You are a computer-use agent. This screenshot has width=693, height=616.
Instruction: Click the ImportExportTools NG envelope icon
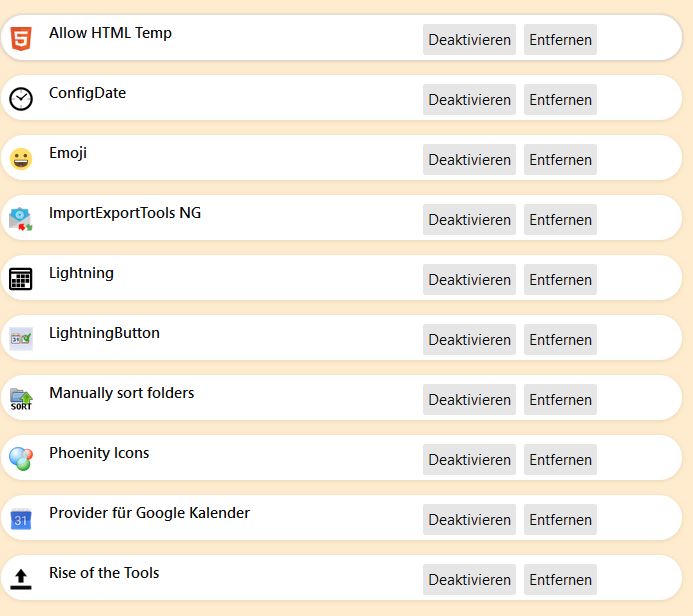(x=21, y=219)
